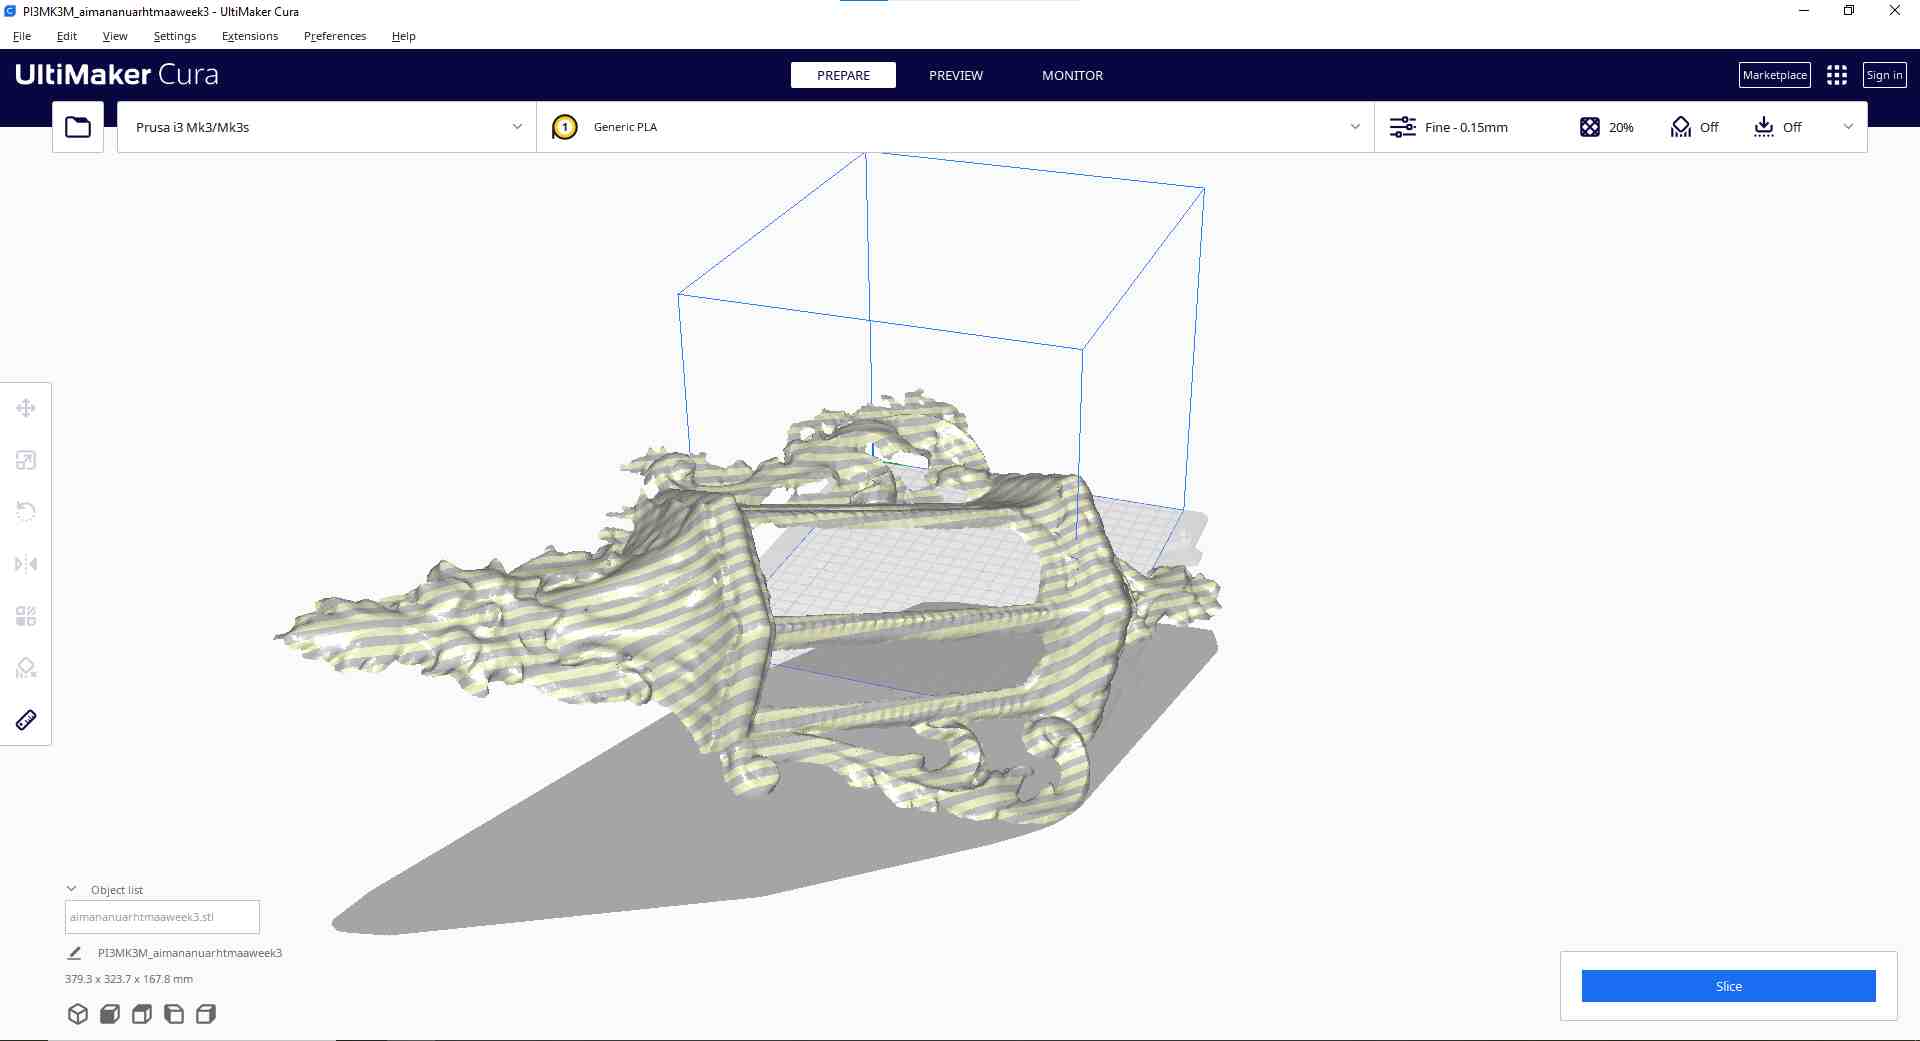
Task: Switch to the MONITOR stage
Action: point(1072,75)
